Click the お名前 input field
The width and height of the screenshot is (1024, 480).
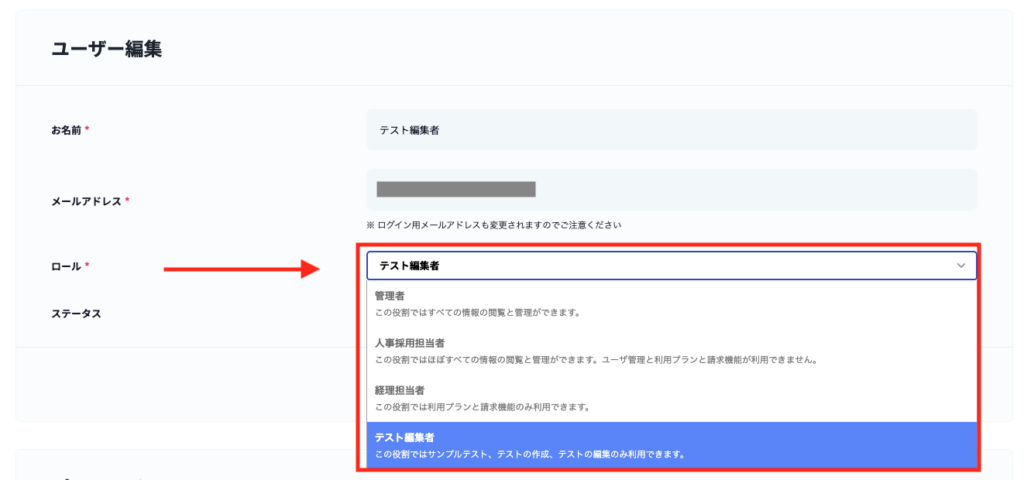click(x=671, y=130)
